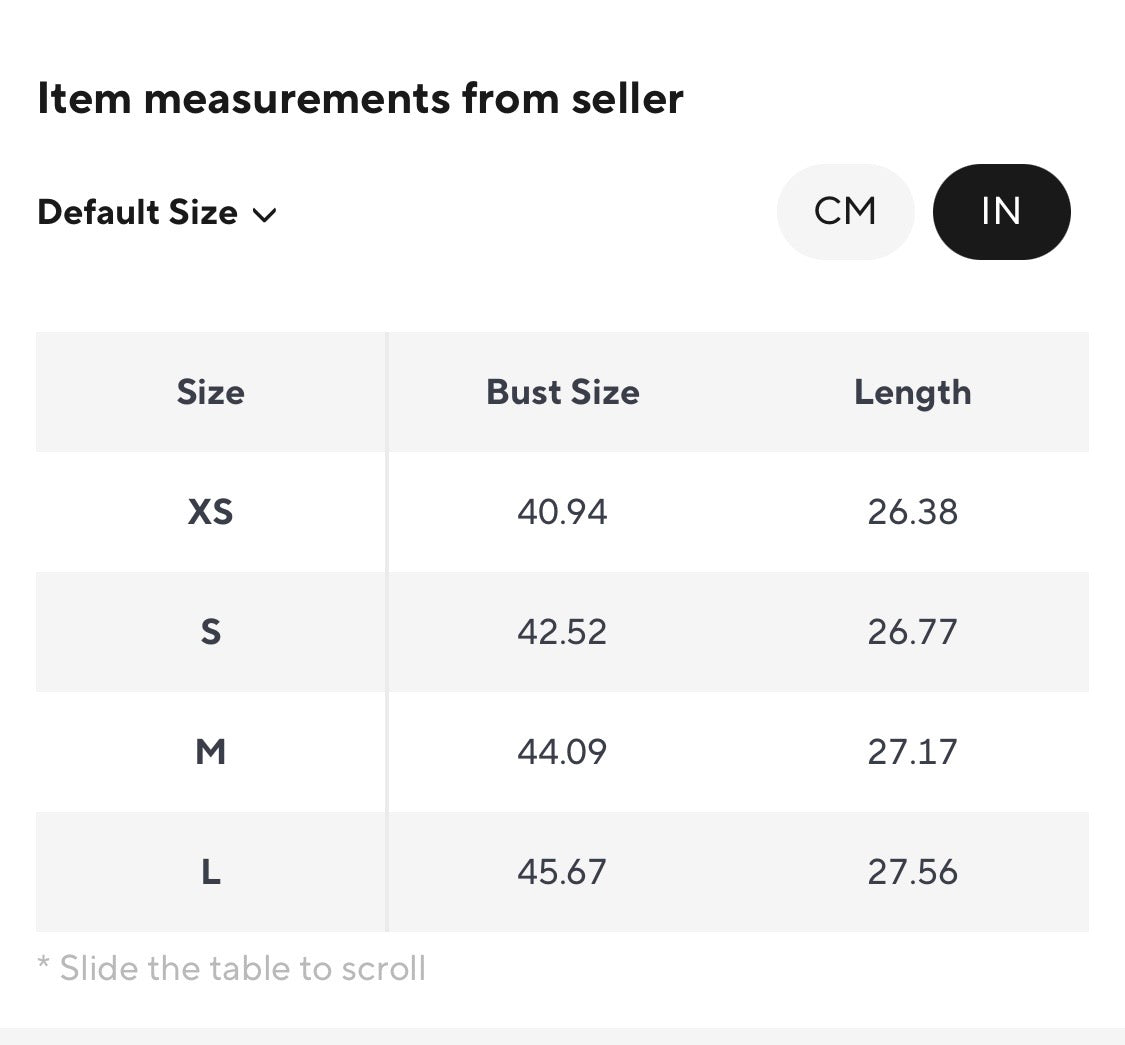Image resolution: width=1125 pixels, height=1045 pixels.
Task: Click the Bust Size column header
Action: 562,392
